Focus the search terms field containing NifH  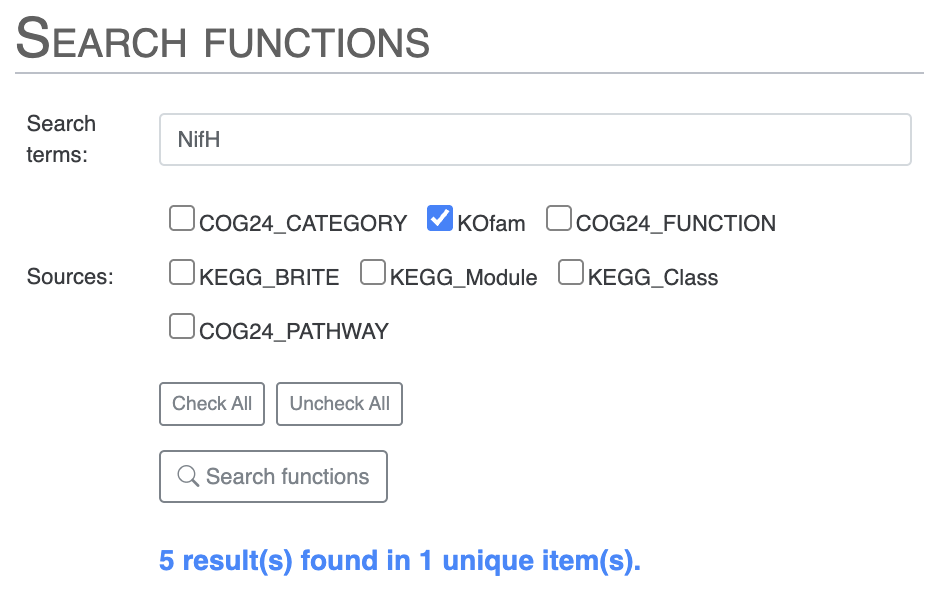coord(535,140)
